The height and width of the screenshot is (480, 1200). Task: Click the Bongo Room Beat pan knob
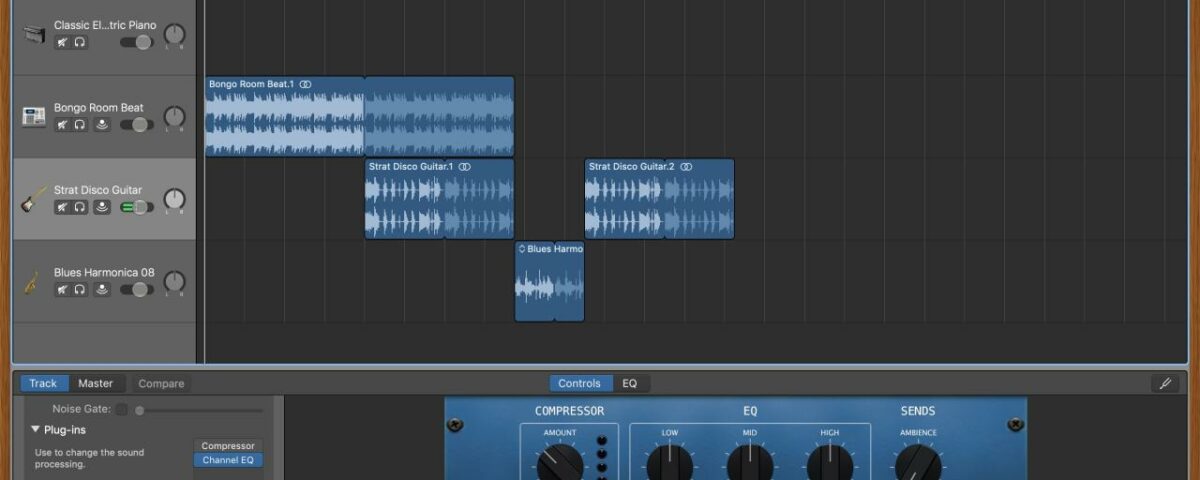(175, 118)
